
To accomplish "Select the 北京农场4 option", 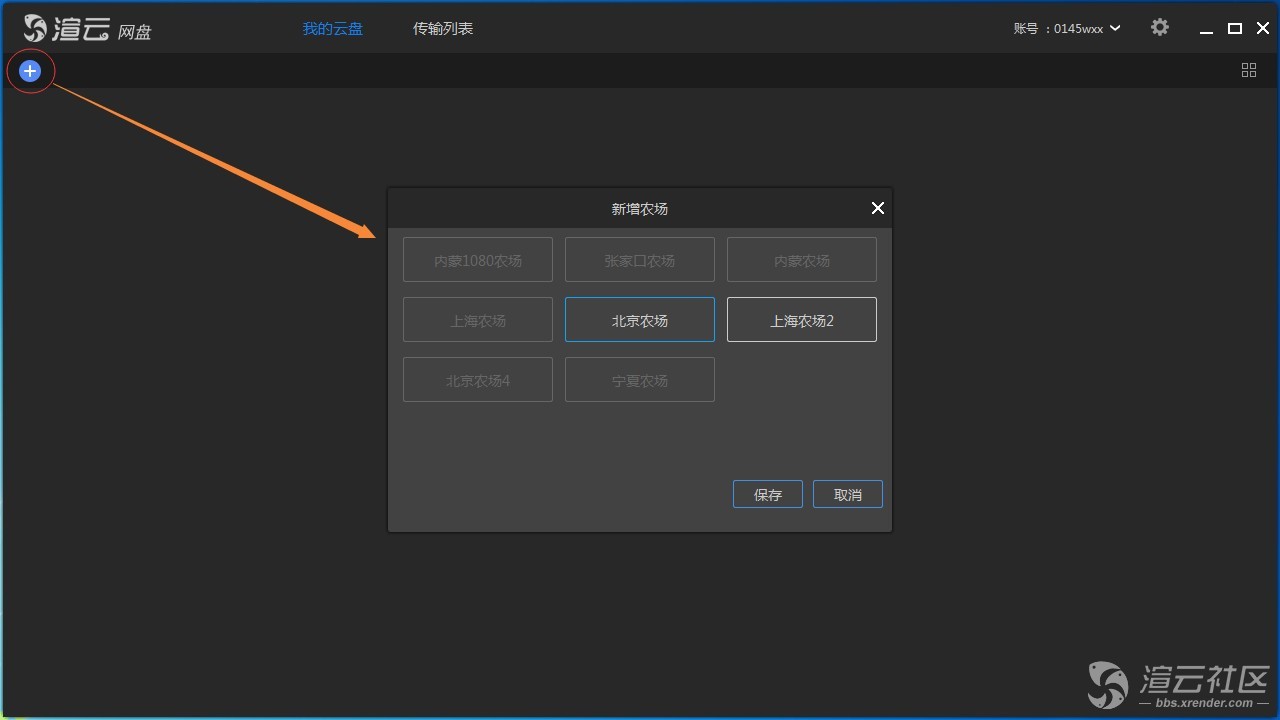I will [x=478, y=380].
